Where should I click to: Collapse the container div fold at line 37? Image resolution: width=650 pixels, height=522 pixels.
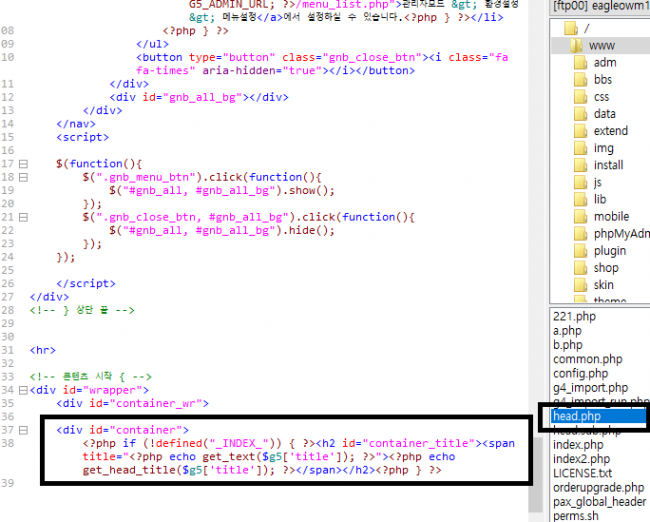(x=24, y=430)
